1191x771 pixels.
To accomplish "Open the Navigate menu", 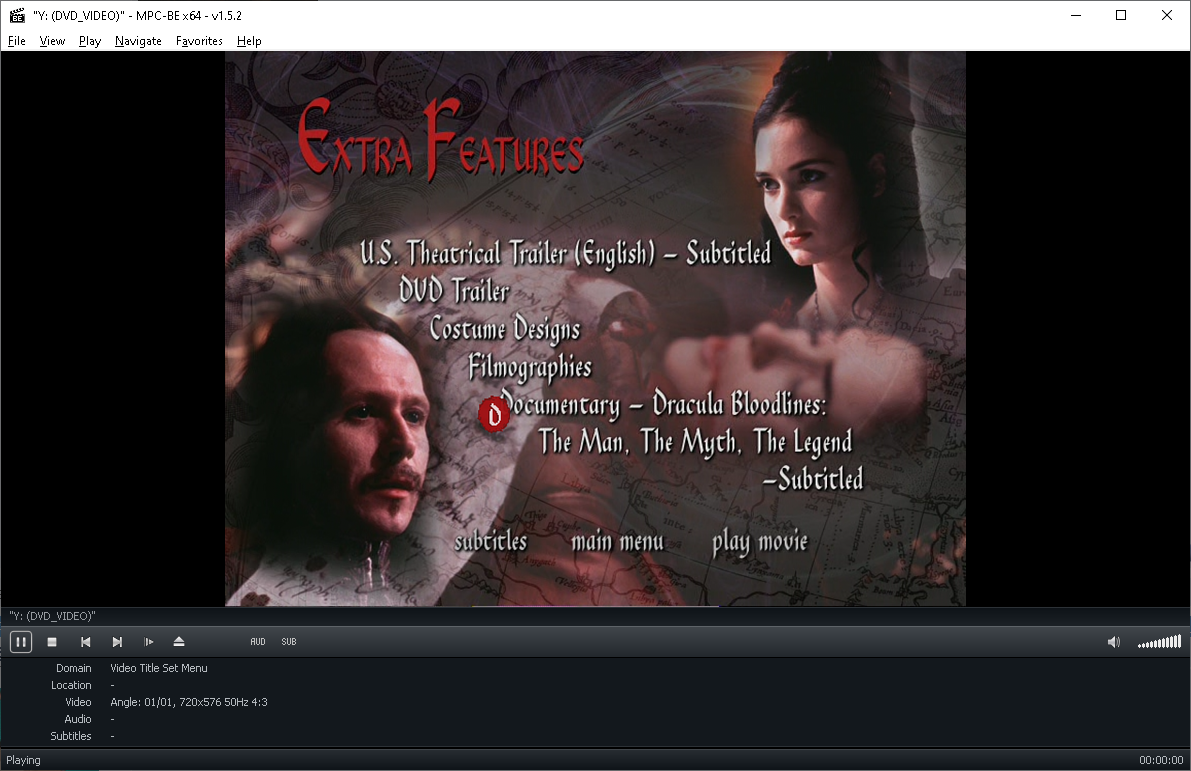I will click(x=138, y=41).
